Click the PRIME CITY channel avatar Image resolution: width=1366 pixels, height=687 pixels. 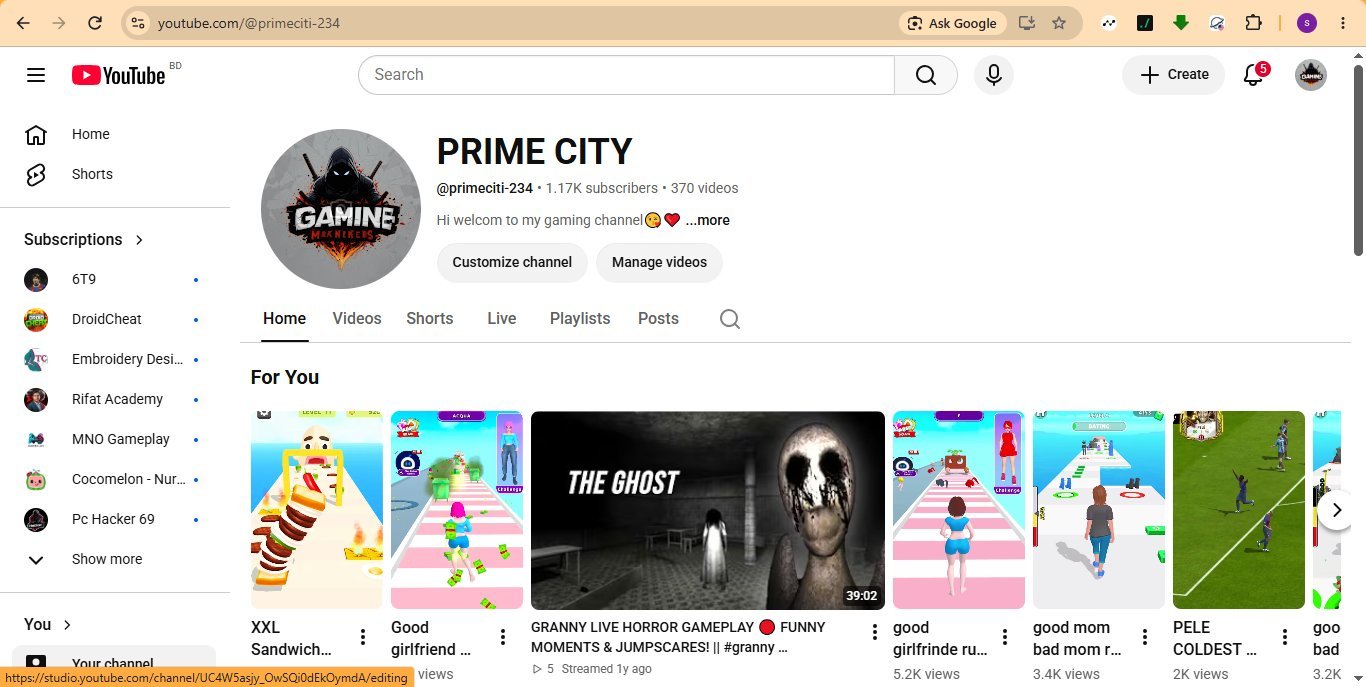coord(341,209)
